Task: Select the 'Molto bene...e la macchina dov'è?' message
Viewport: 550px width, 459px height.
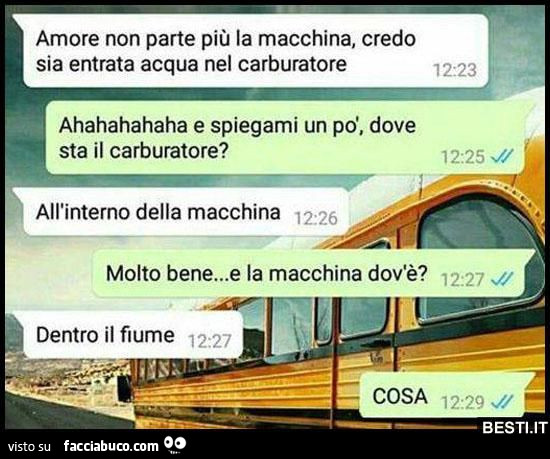Action: pos(311,274)
